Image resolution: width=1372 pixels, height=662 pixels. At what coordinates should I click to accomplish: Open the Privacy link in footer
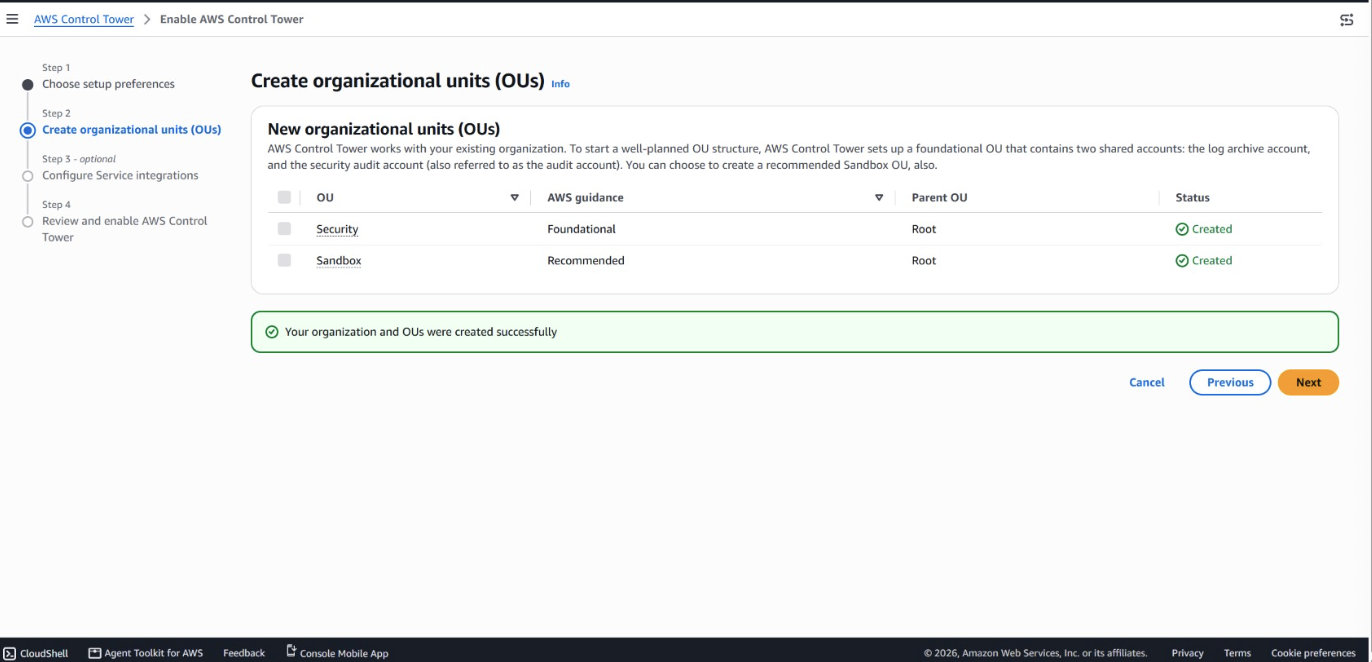[x=1188, y=653]
